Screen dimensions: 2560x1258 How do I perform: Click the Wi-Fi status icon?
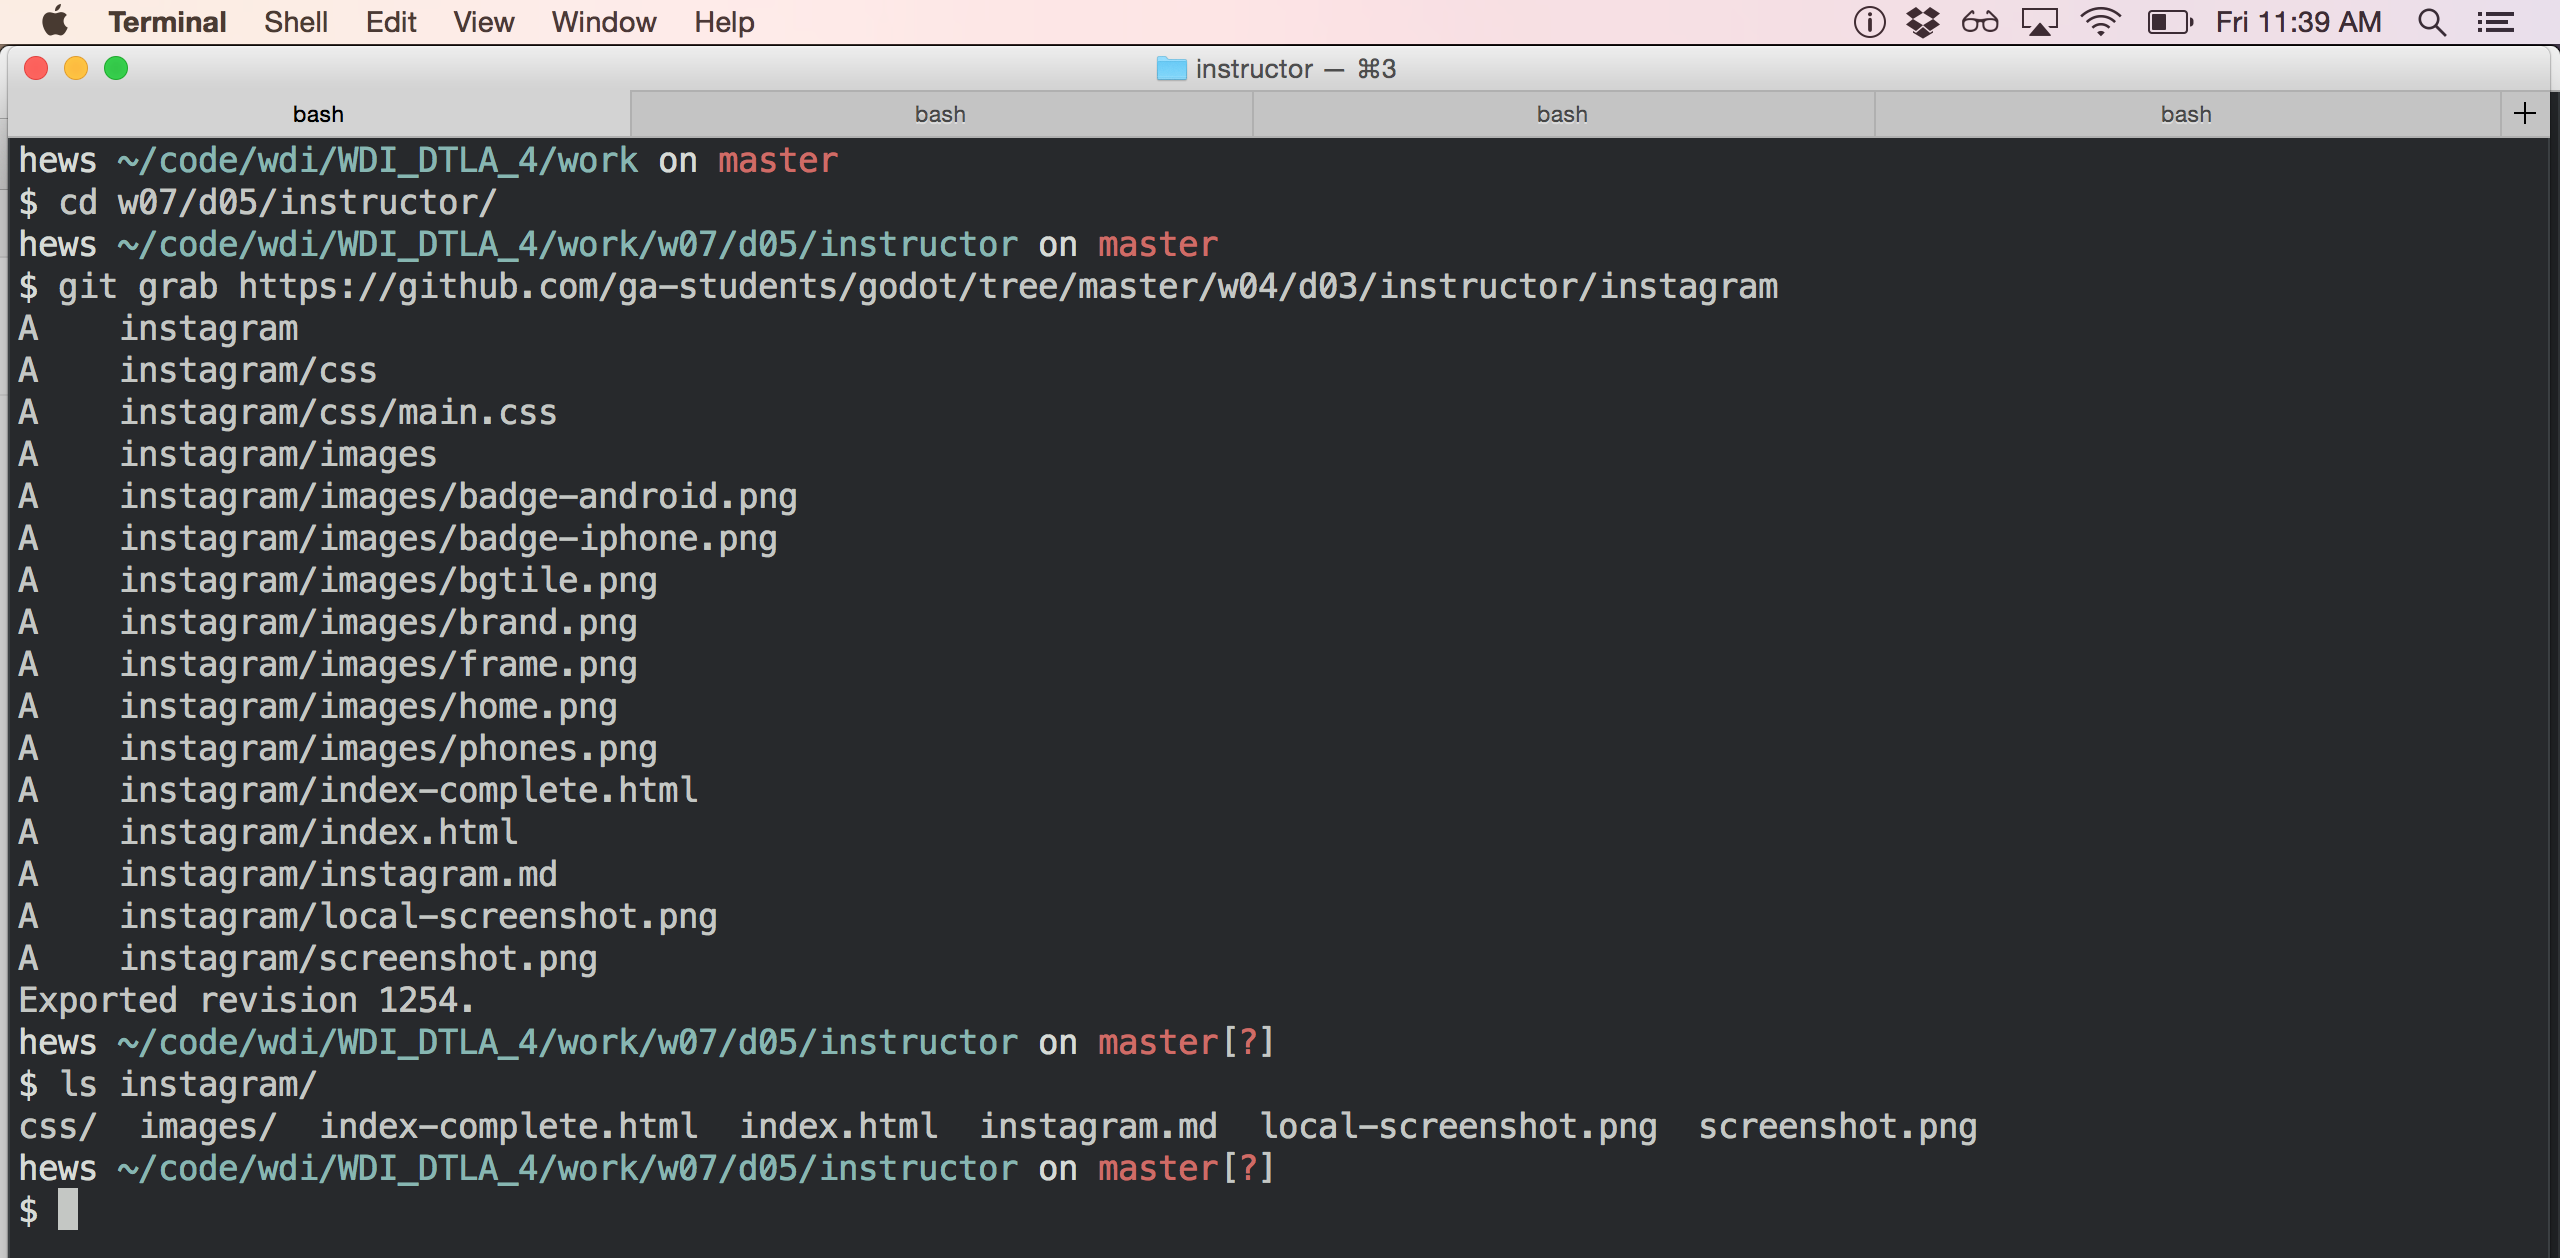pyautogui.click(x=2100, y=22)
